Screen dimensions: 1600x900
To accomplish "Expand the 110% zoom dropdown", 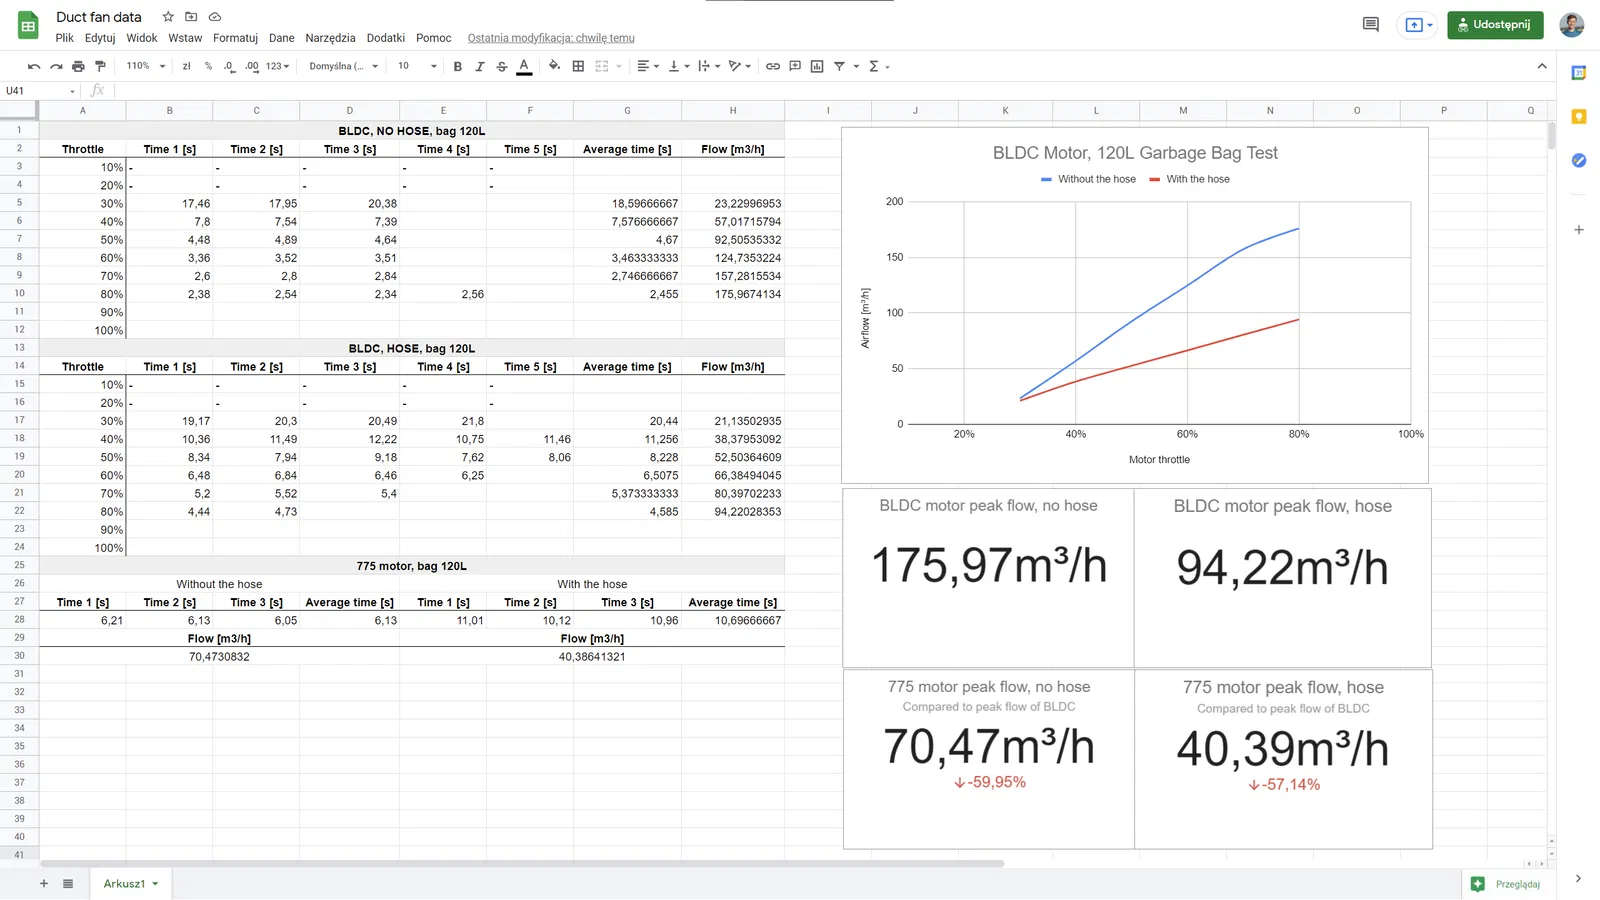I will point(146,66).
